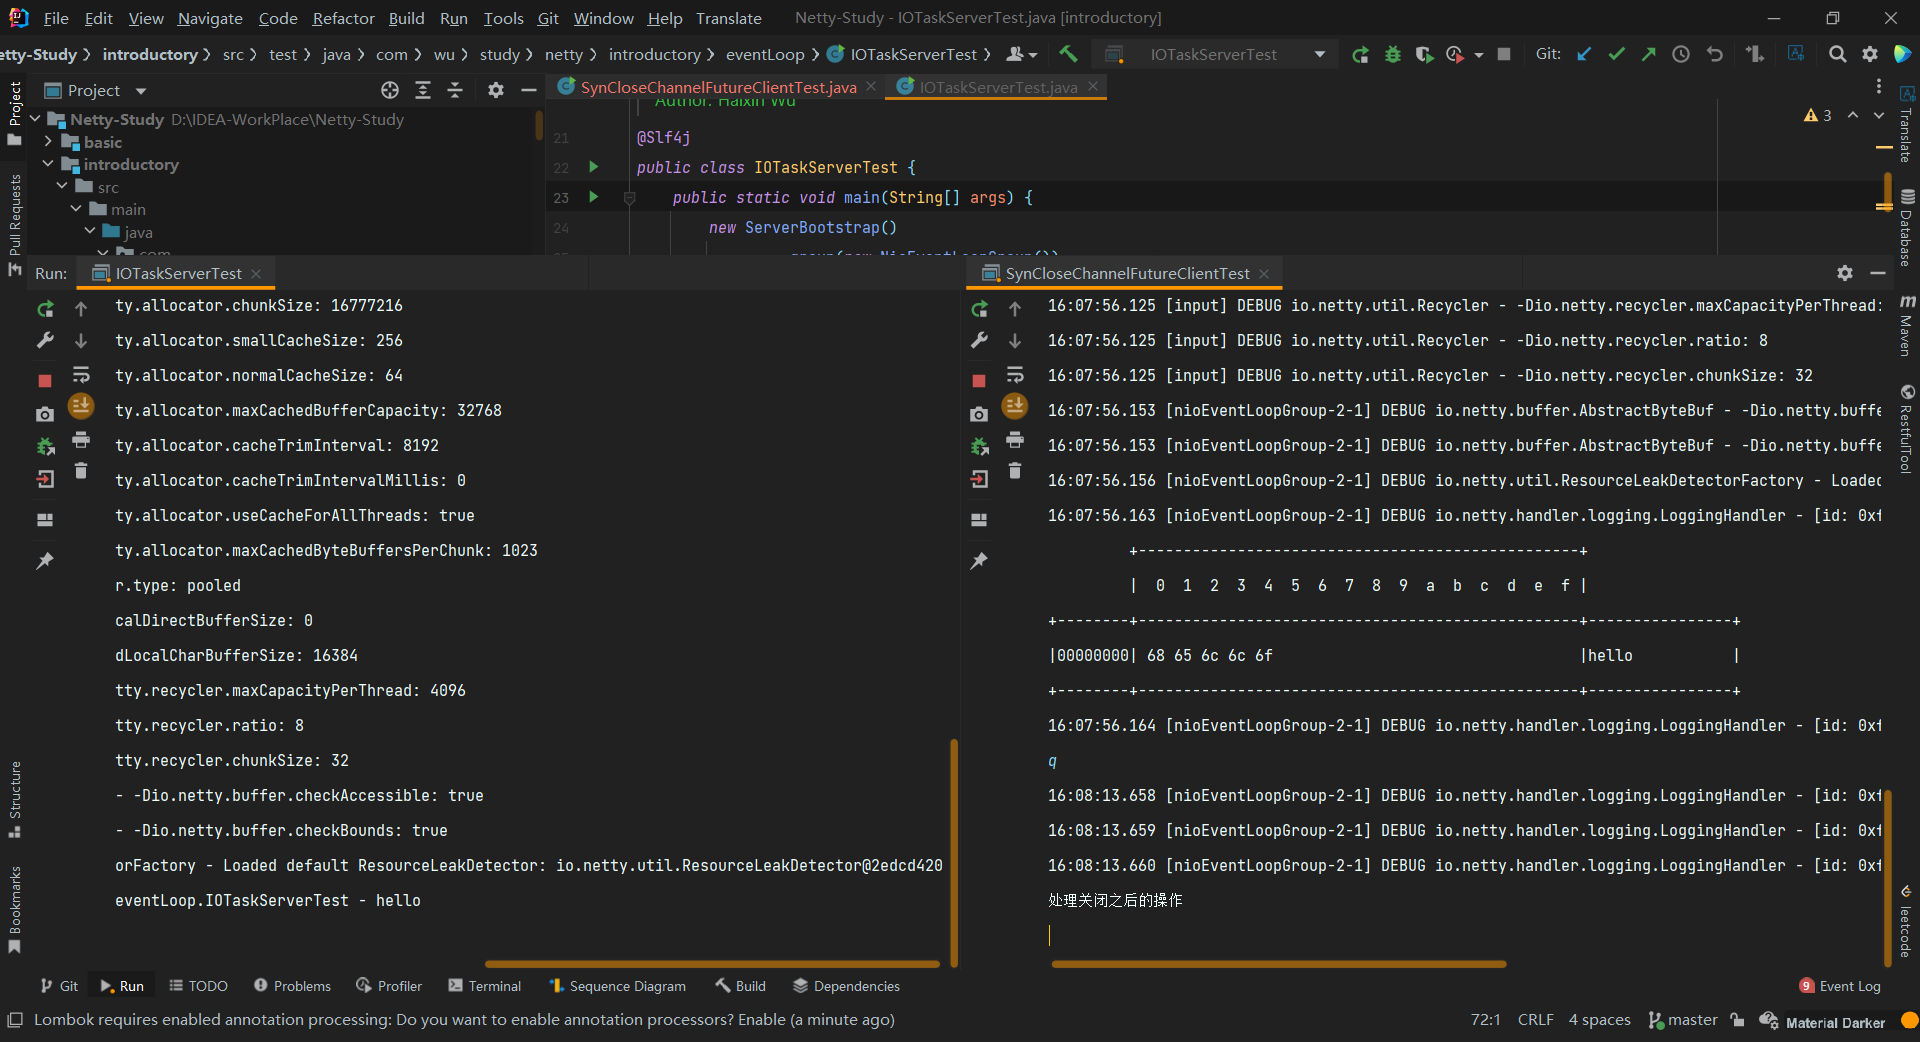Toggle scroll to end in right console

click(1015, 406)
